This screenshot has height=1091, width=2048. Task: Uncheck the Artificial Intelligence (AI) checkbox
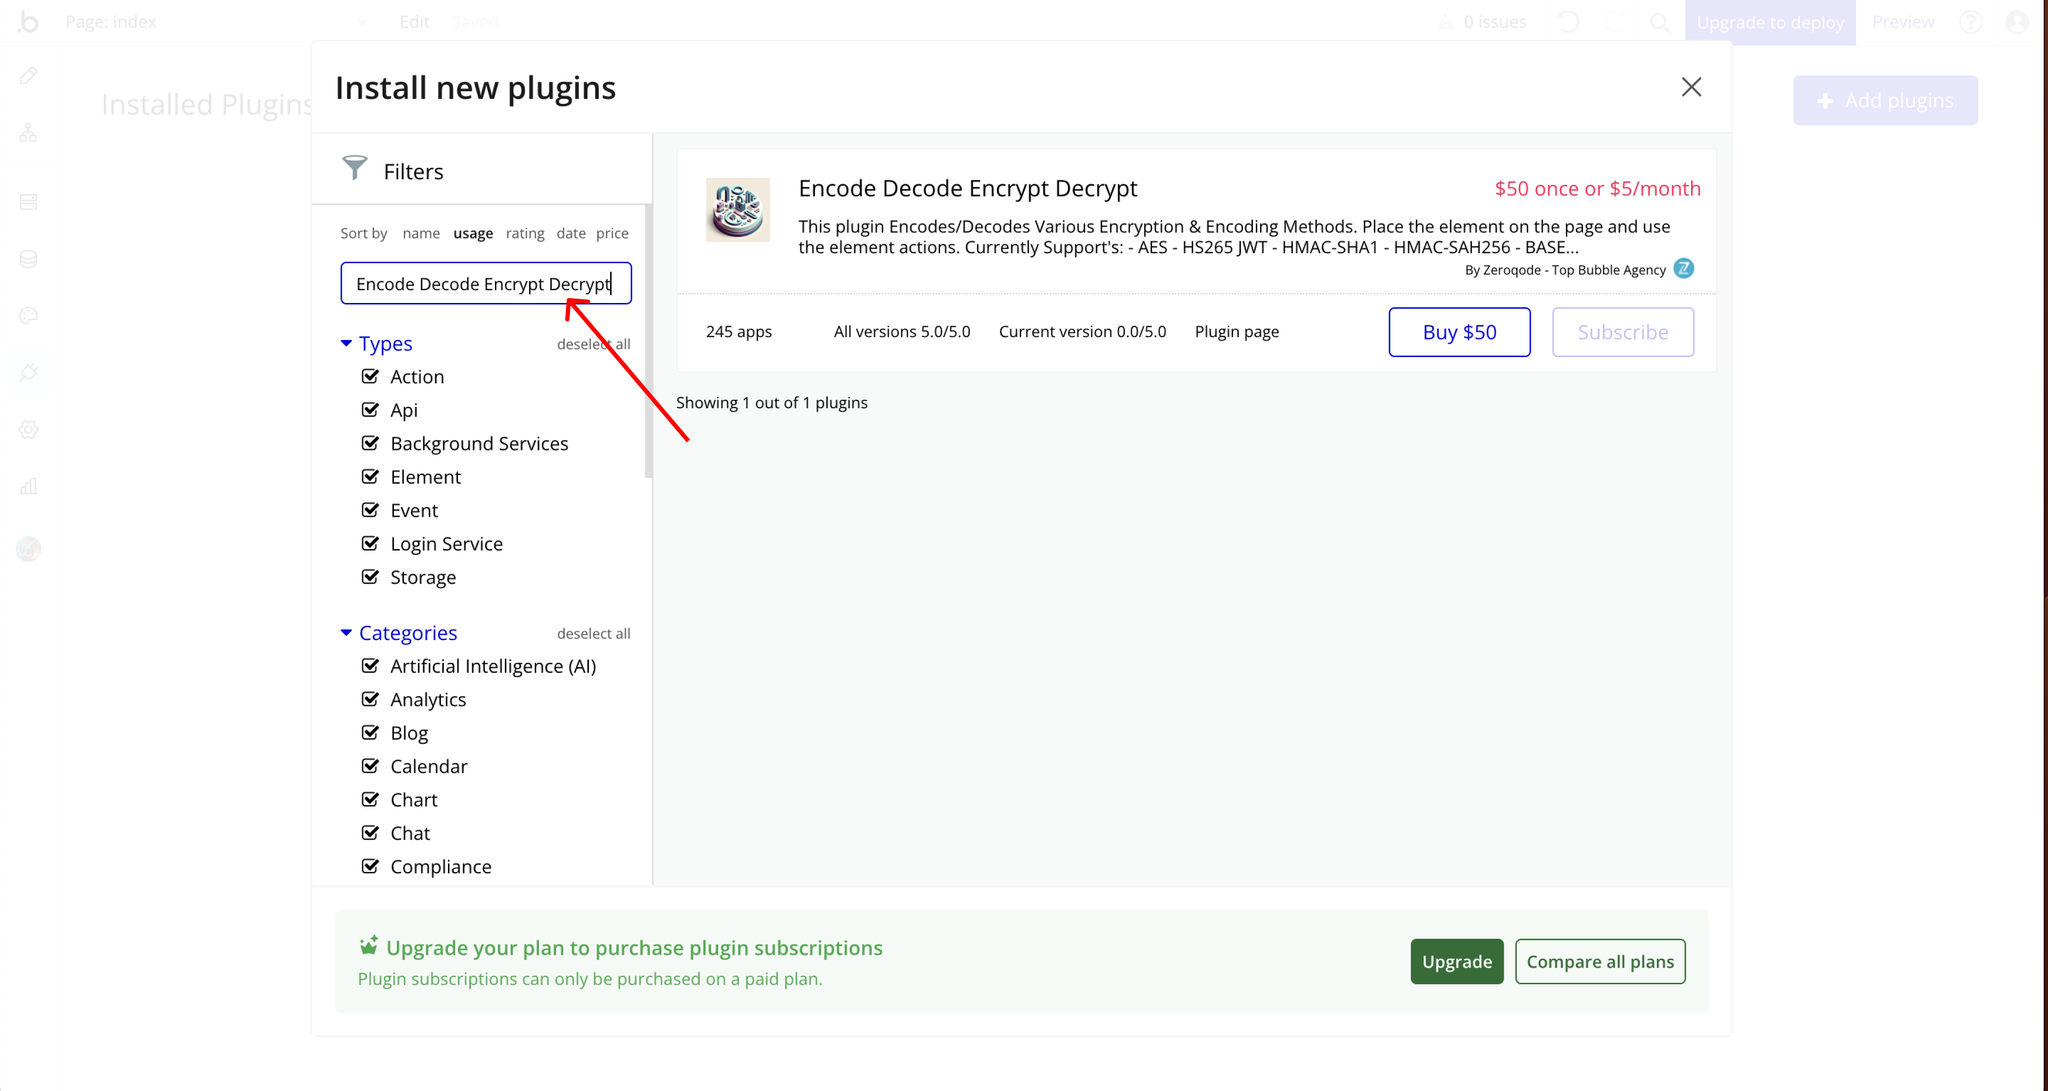370,666
